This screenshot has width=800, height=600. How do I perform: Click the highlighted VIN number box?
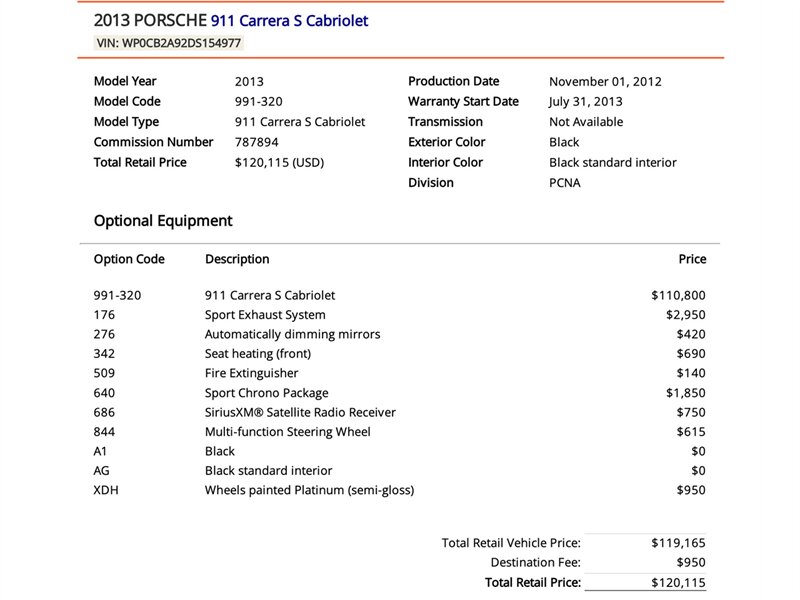[x=168, y=43]
